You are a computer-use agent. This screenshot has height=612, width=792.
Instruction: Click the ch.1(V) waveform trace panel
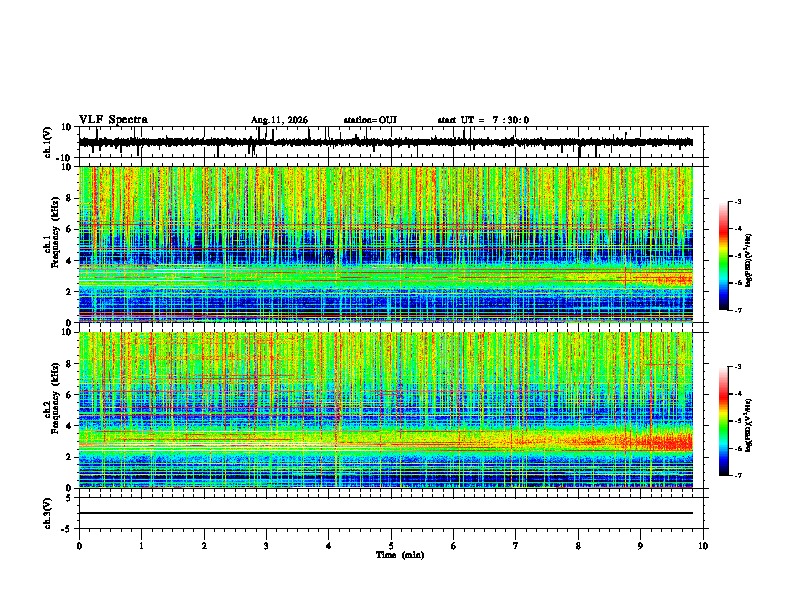point(393,142)
